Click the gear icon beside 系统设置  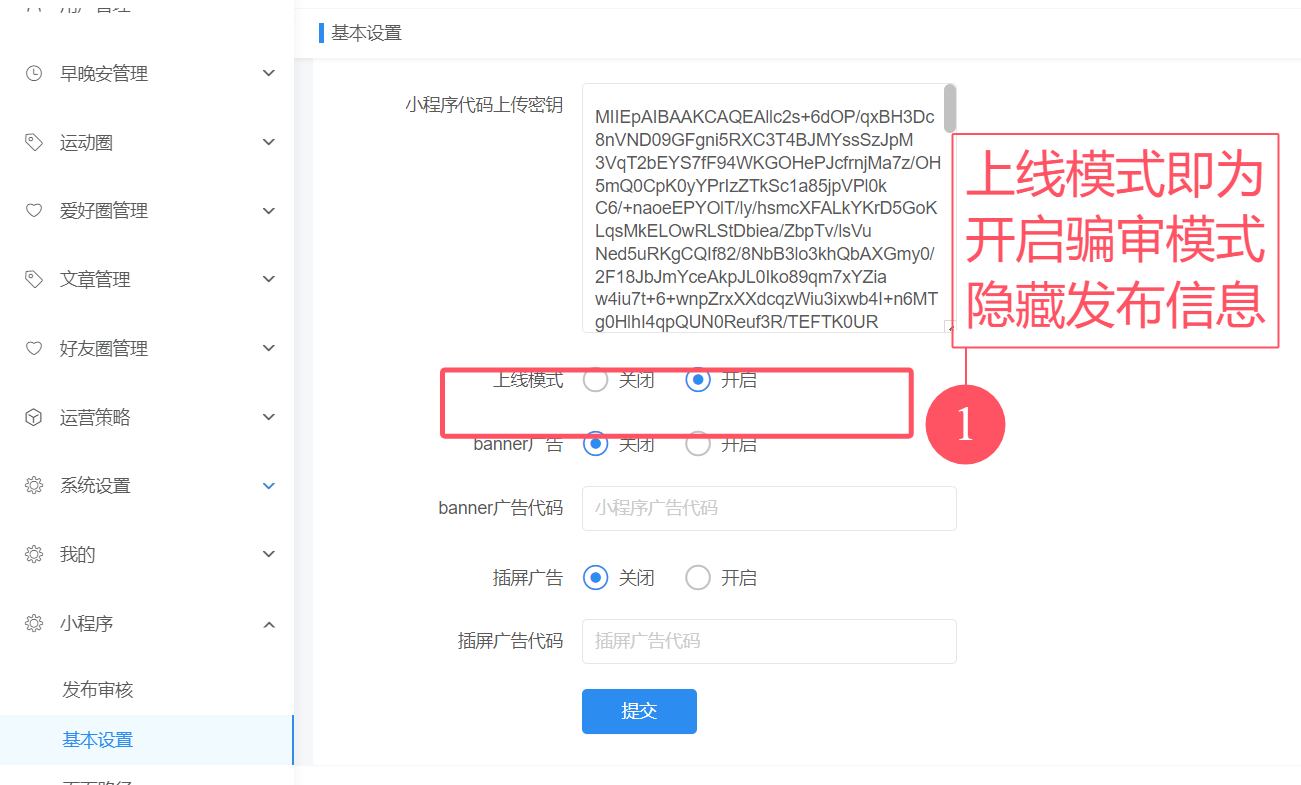click(34, 485)
